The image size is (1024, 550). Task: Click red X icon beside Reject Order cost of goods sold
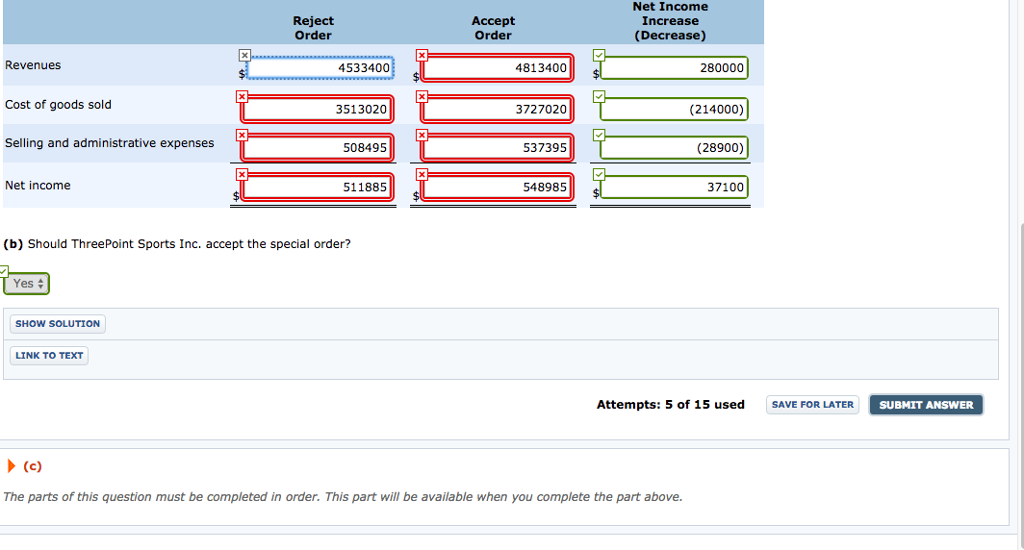pyautogui.click(x=241, y=96)
